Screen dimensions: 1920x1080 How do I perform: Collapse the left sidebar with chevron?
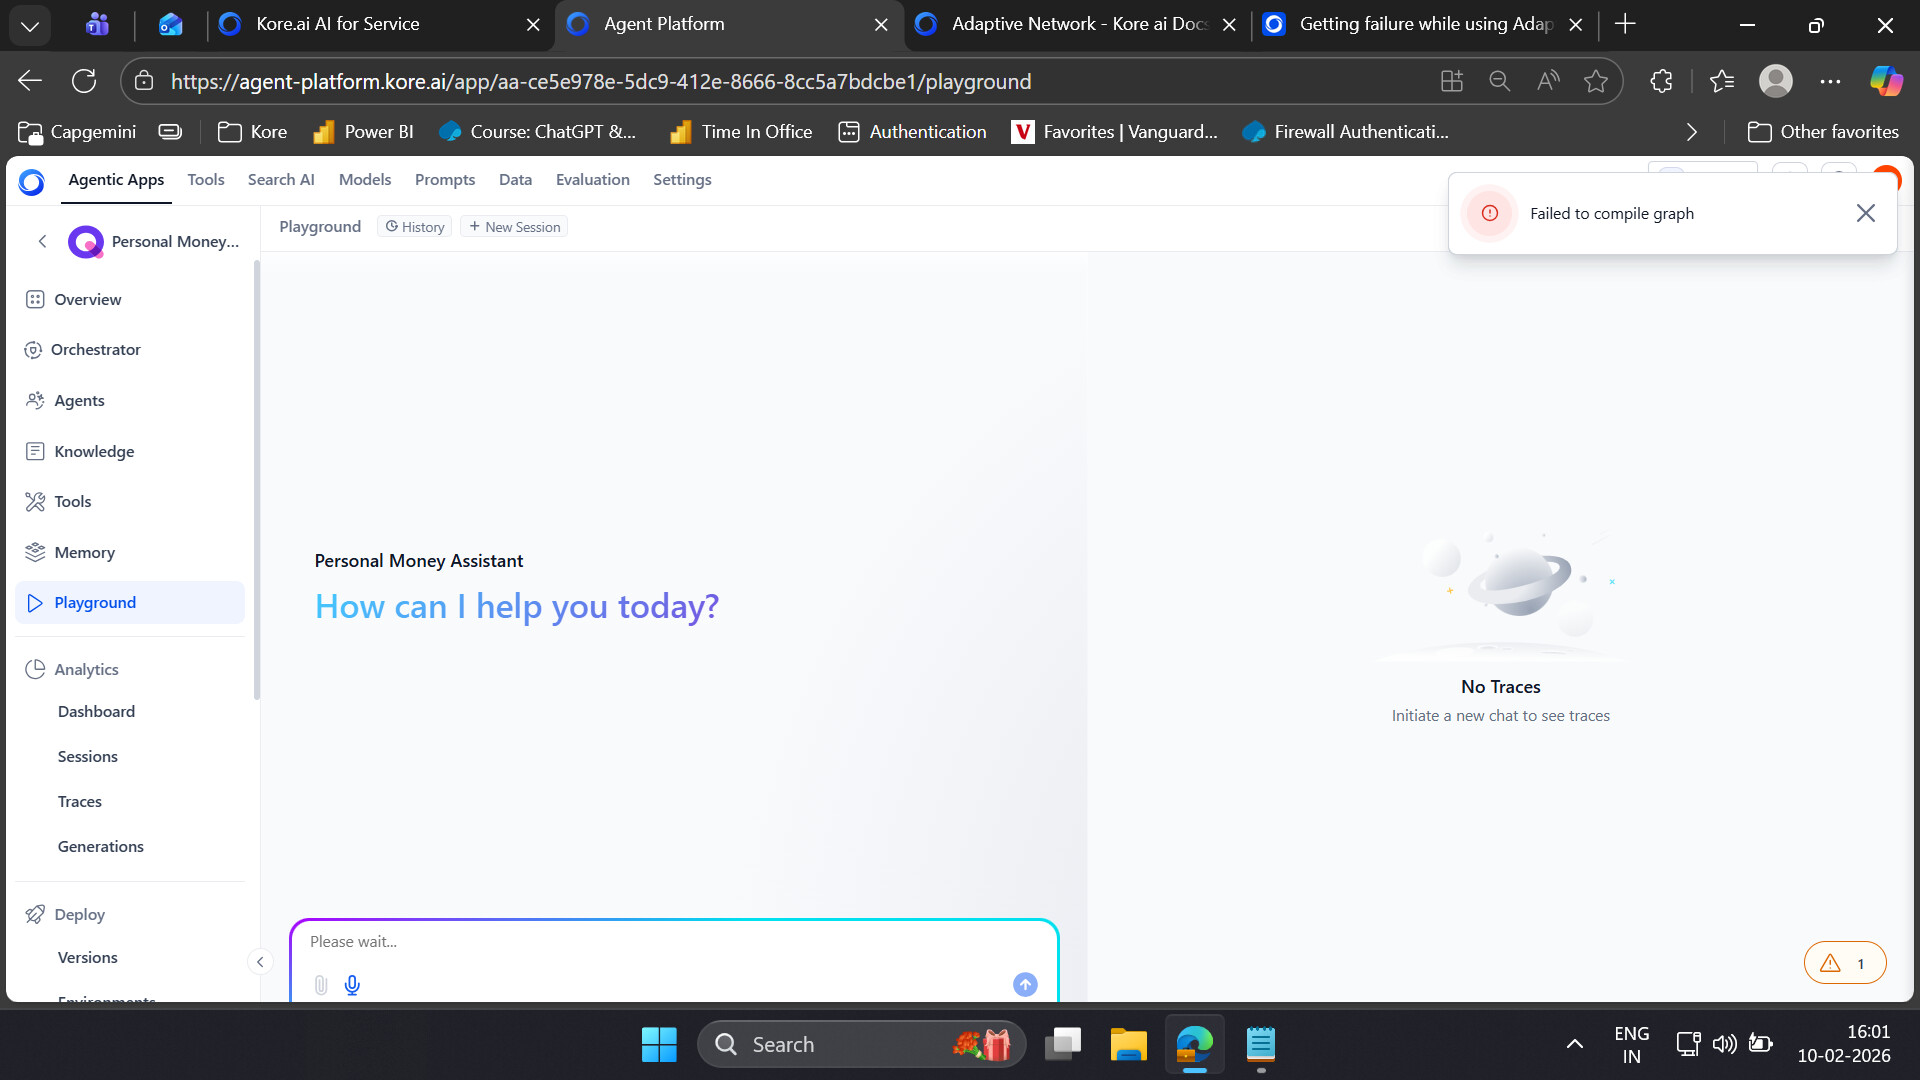[260, 962]
